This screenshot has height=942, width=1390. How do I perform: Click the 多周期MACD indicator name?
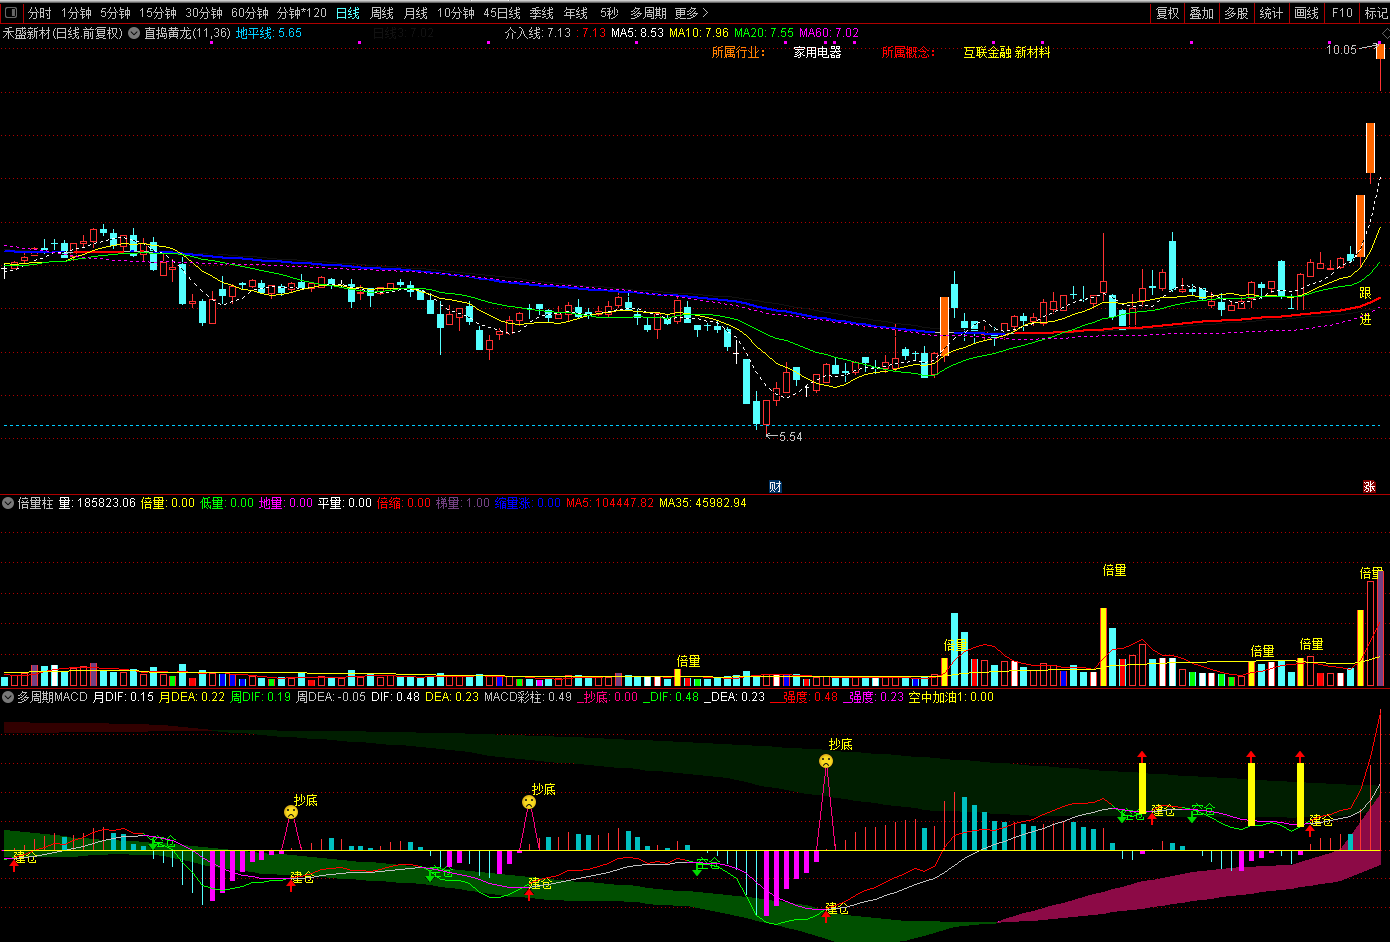(52, 697)
